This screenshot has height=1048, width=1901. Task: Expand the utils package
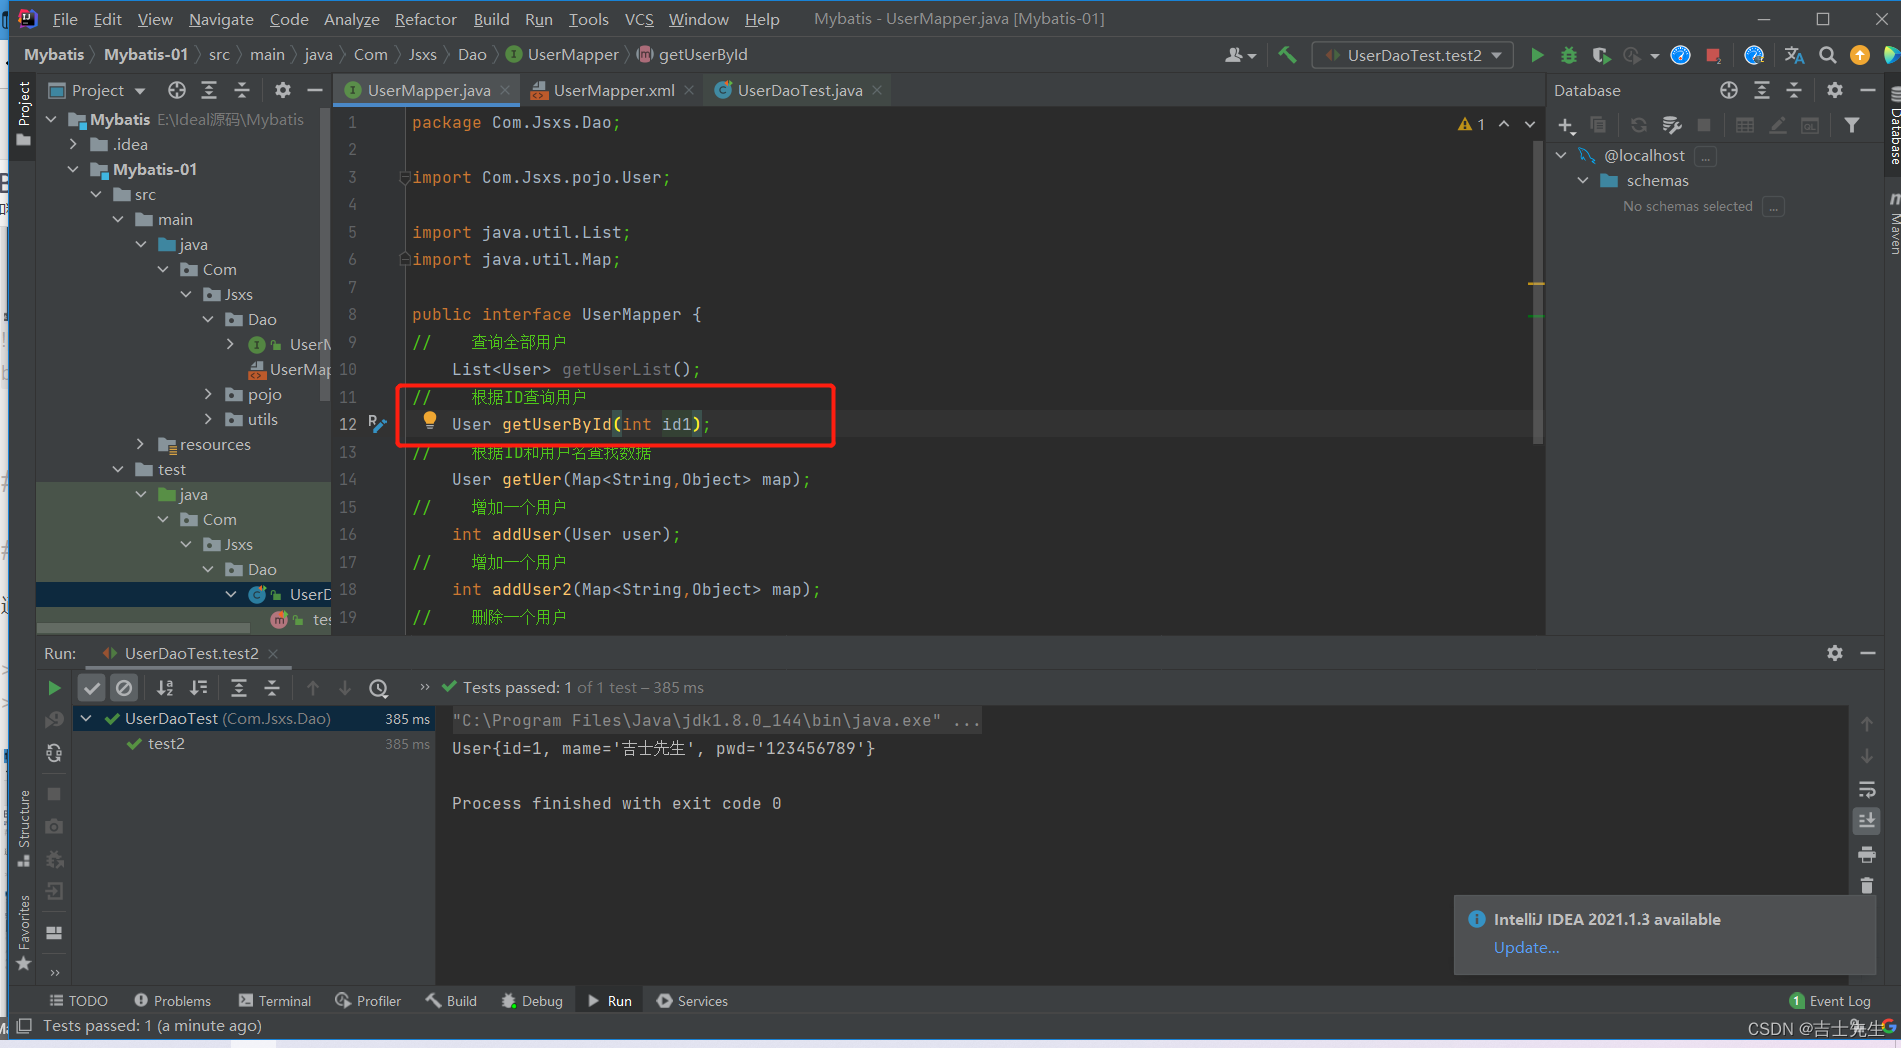point(208,420)
